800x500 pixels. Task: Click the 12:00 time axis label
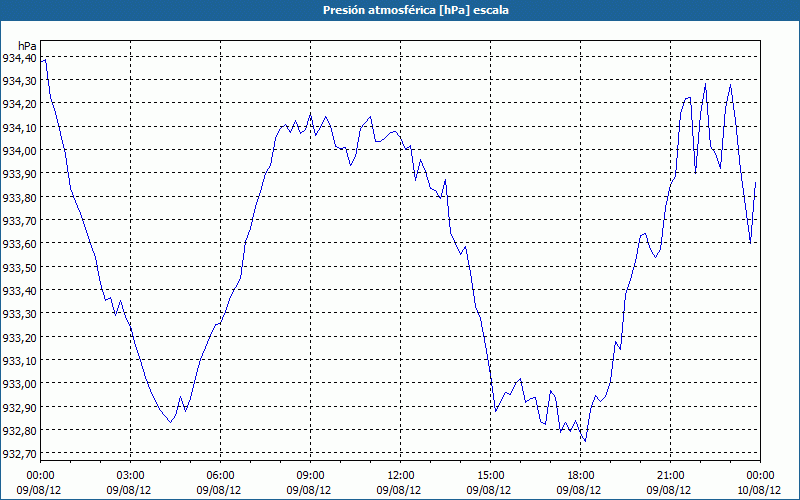pos(400,476)
